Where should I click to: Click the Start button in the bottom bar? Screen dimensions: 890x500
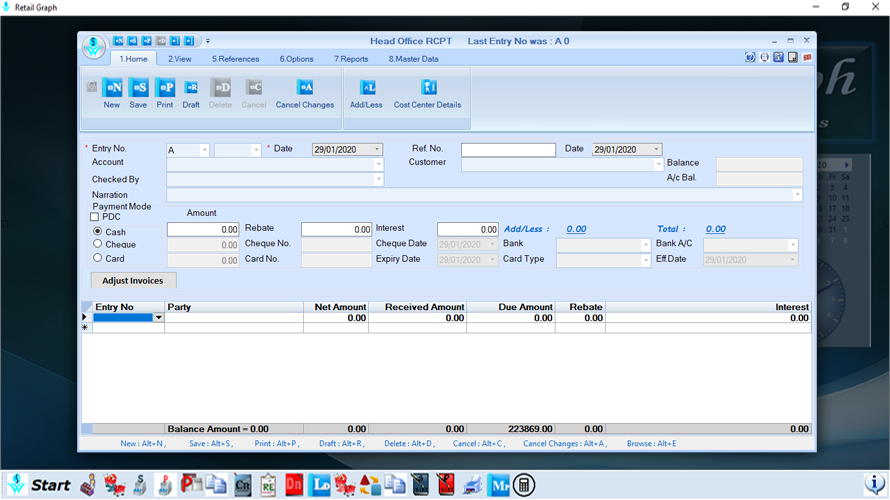coord(40,485)
